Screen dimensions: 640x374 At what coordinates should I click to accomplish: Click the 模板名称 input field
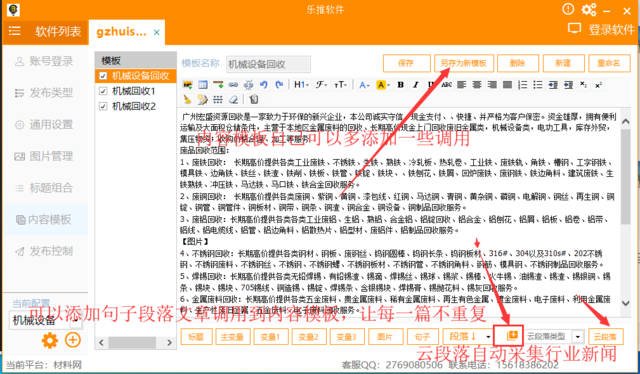pos(268,64)
